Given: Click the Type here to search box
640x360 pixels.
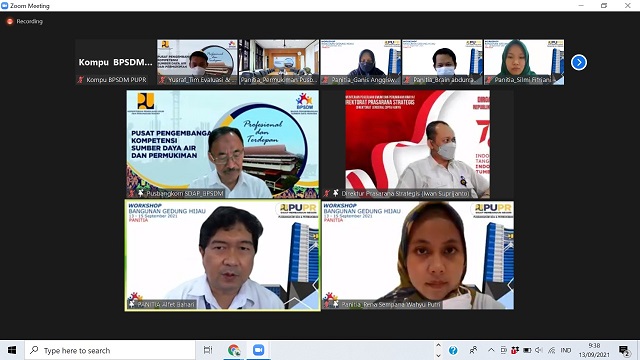Looking at the screenshot, I should point(110,350).
